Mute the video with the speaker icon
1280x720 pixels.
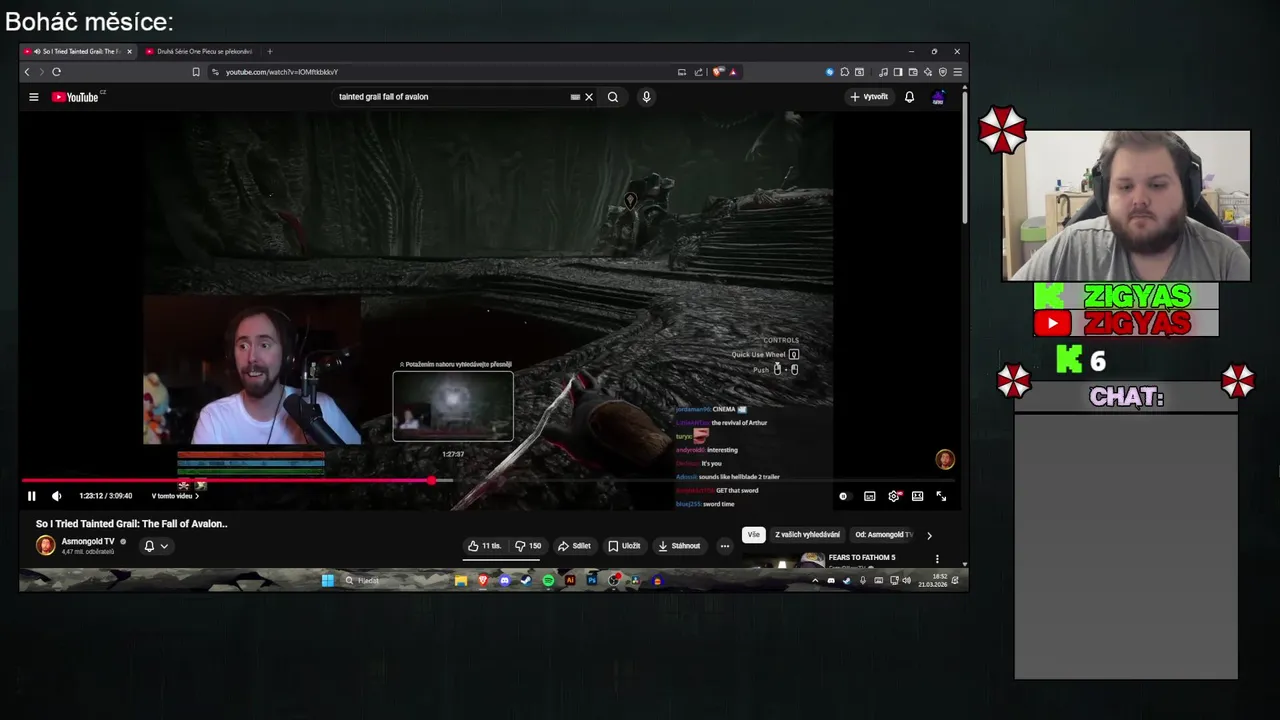coord(57,496)
